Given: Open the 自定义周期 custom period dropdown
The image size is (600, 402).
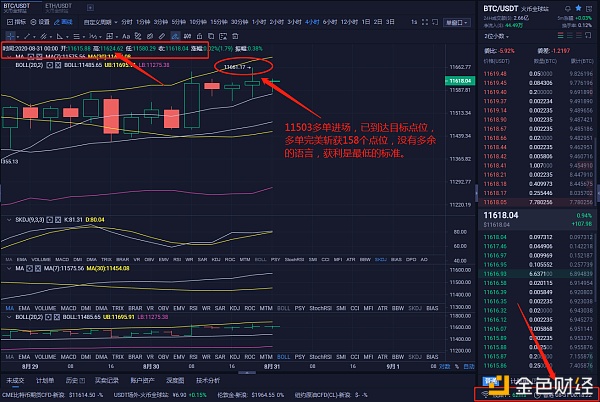Looking at the screenshot, I should tap(100, 22).
